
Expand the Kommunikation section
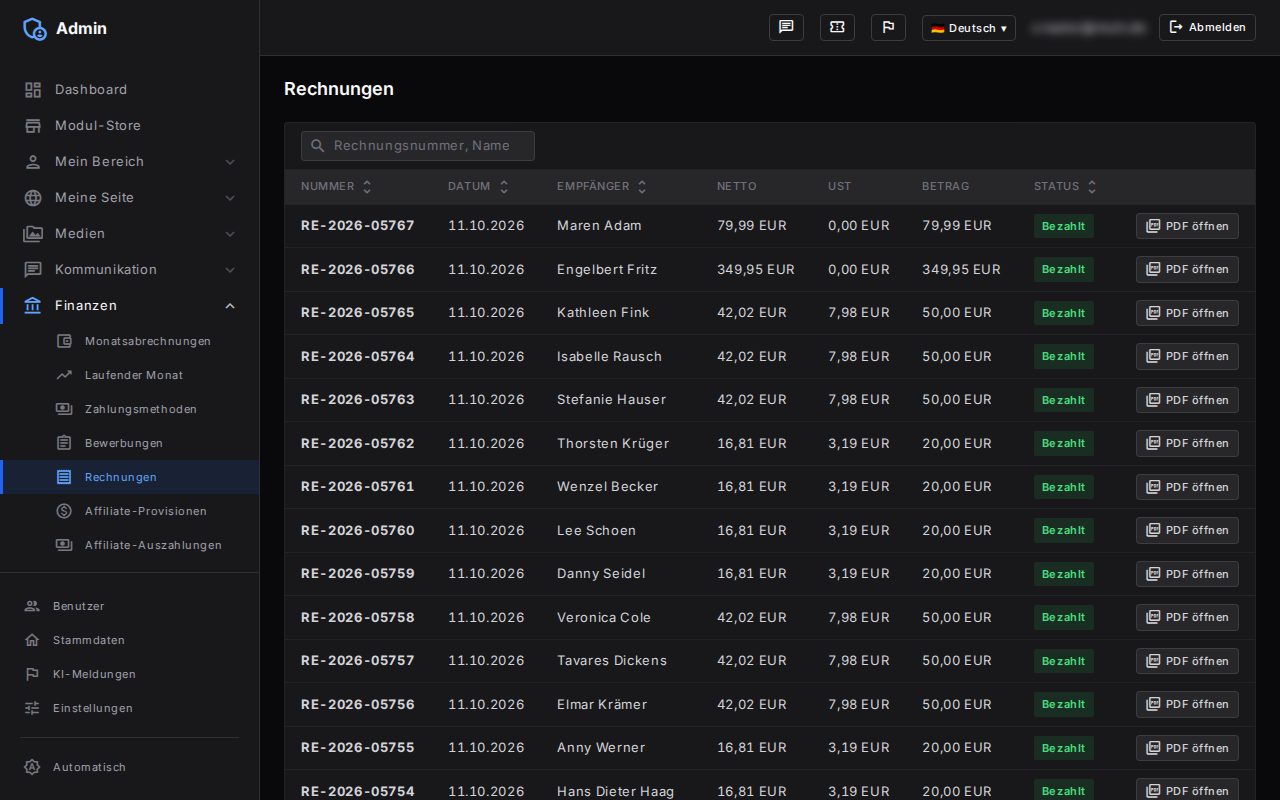point(130,270)
